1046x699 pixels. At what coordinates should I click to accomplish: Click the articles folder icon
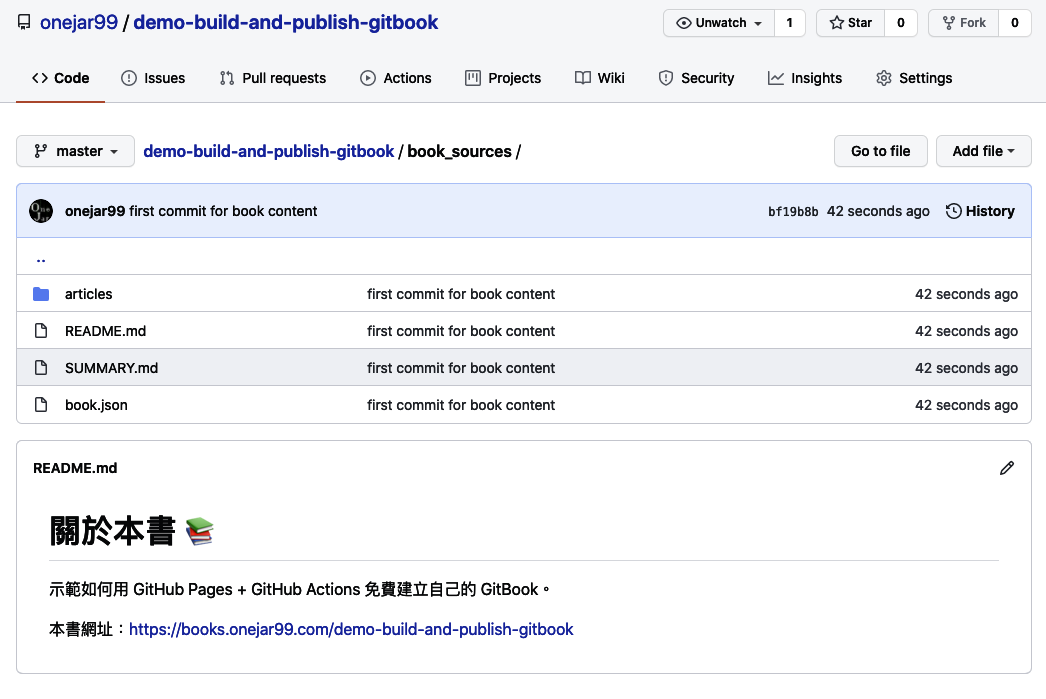[41, 294]
